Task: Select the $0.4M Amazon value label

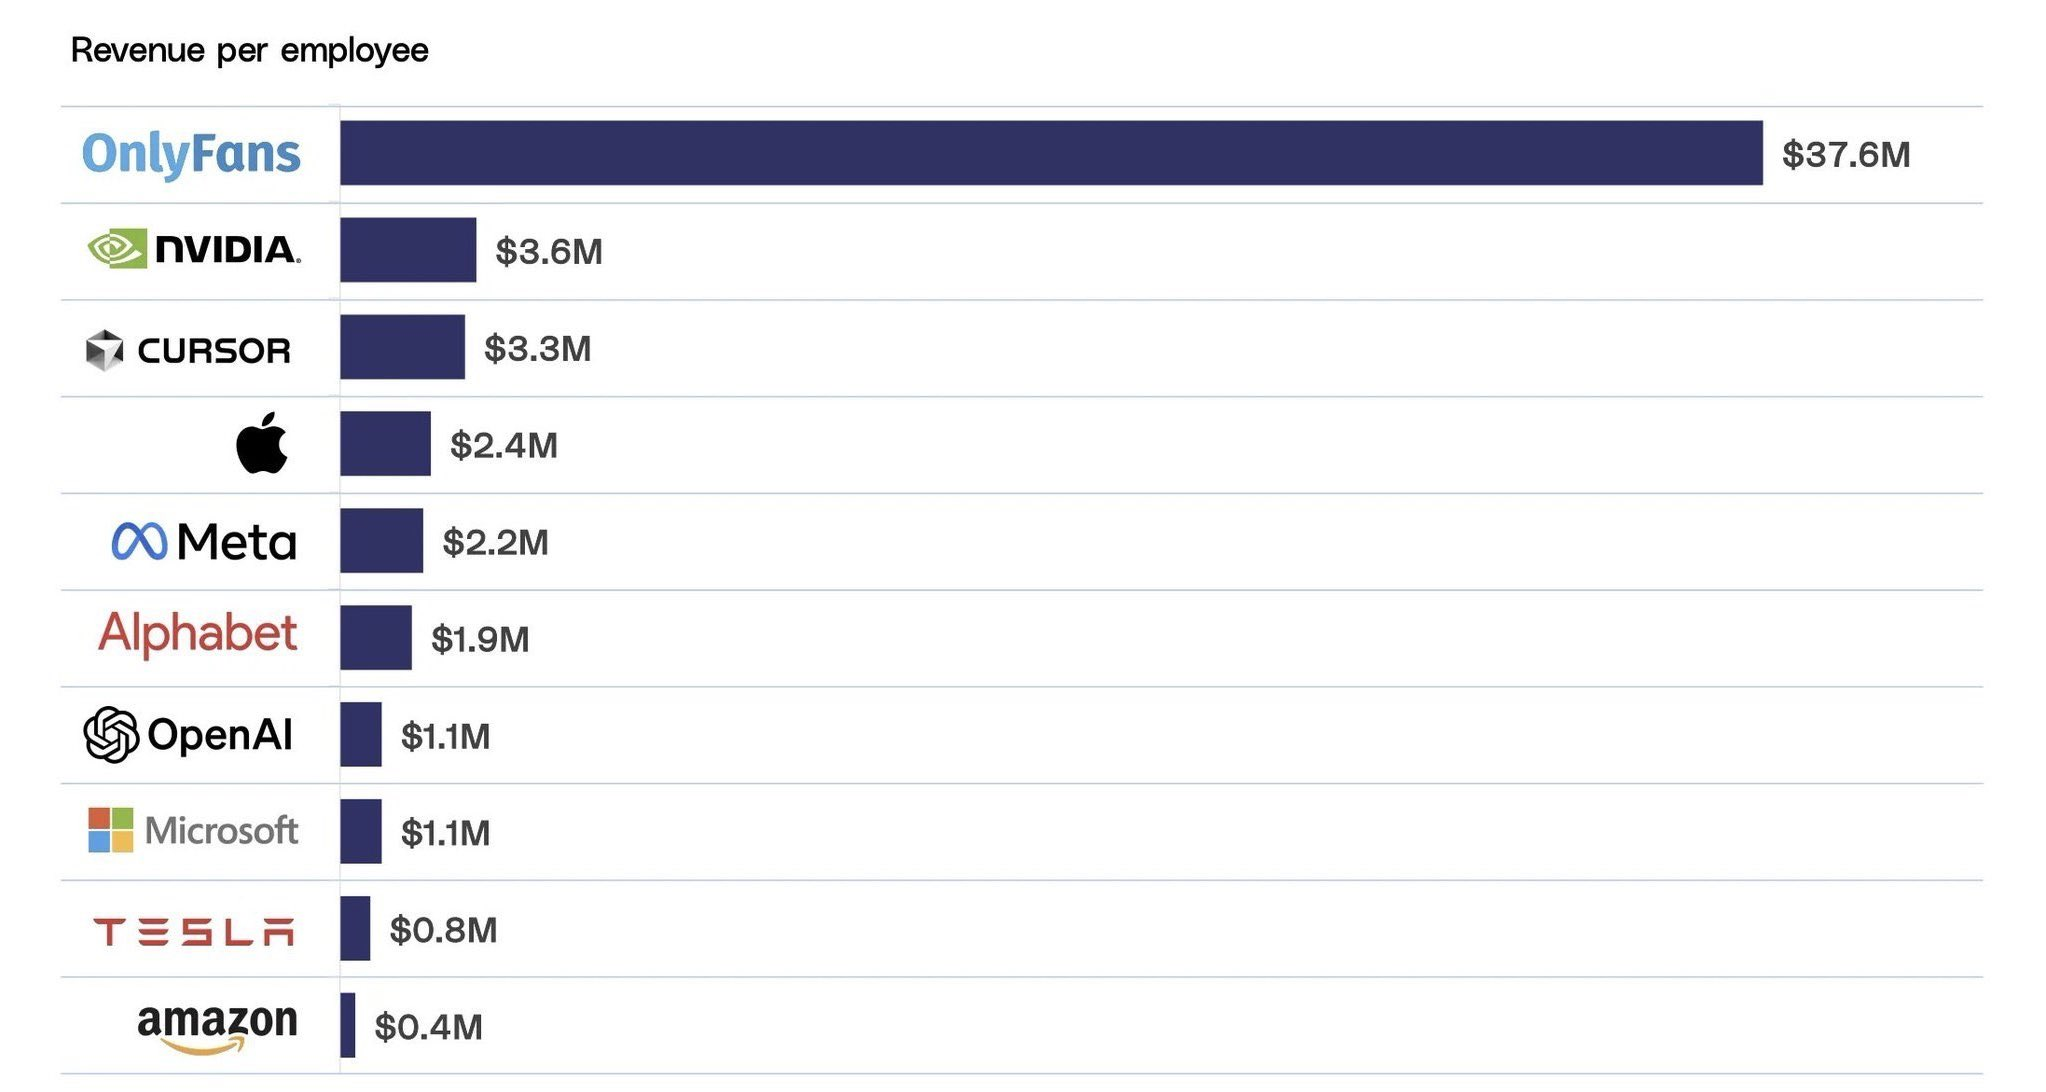Action: tap(428, 1027)
